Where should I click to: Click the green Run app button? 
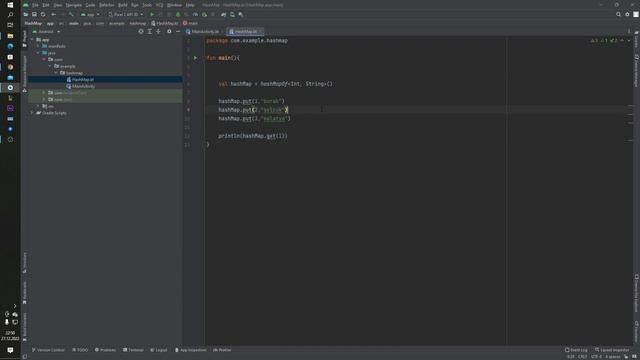152,14
